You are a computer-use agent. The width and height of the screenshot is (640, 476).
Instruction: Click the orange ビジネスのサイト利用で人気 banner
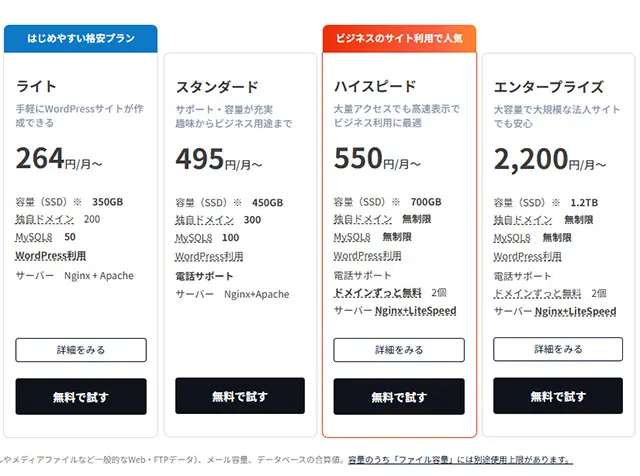[399, 38]
